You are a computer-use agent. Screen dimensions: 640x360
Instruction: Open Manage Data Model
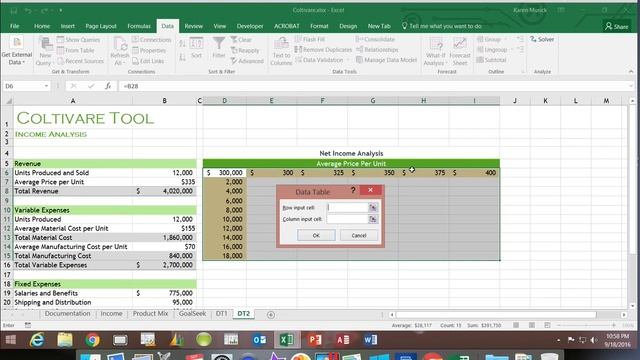click(x=386, y=60)
